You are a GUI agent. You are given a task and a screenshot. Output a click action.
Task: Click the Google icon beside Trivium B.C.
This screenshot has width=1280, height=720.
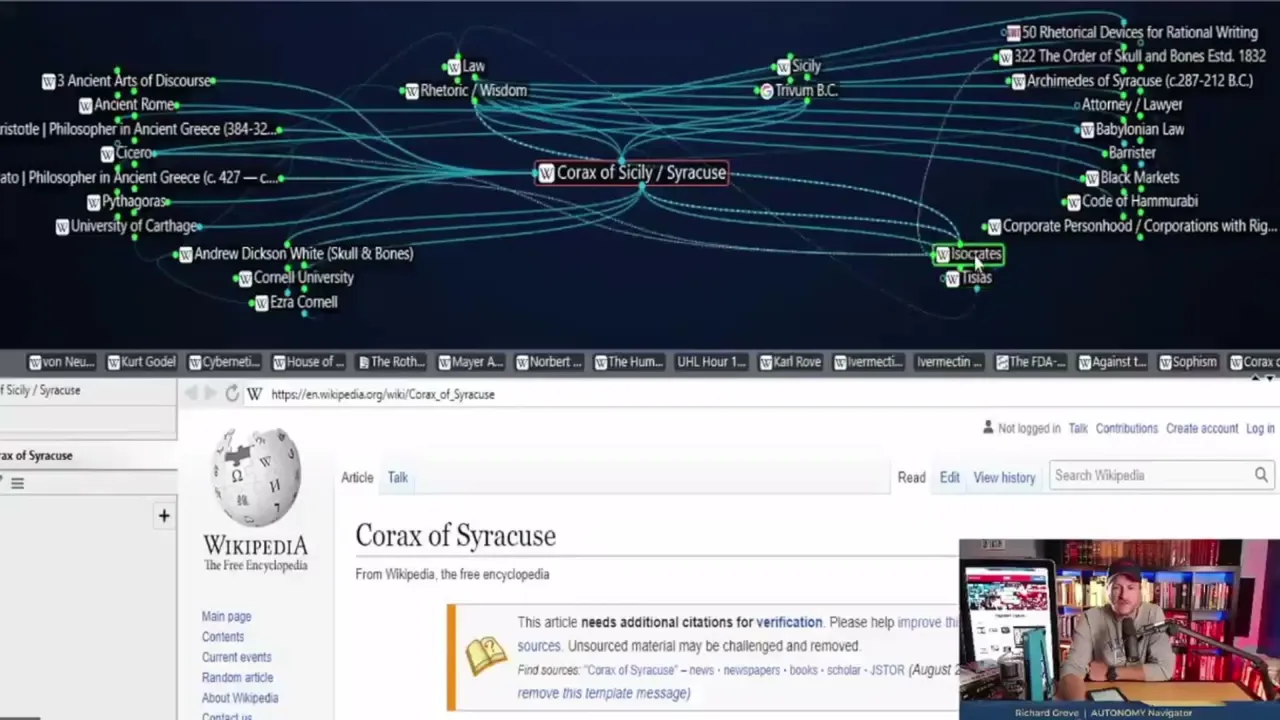tap(767, 91)
